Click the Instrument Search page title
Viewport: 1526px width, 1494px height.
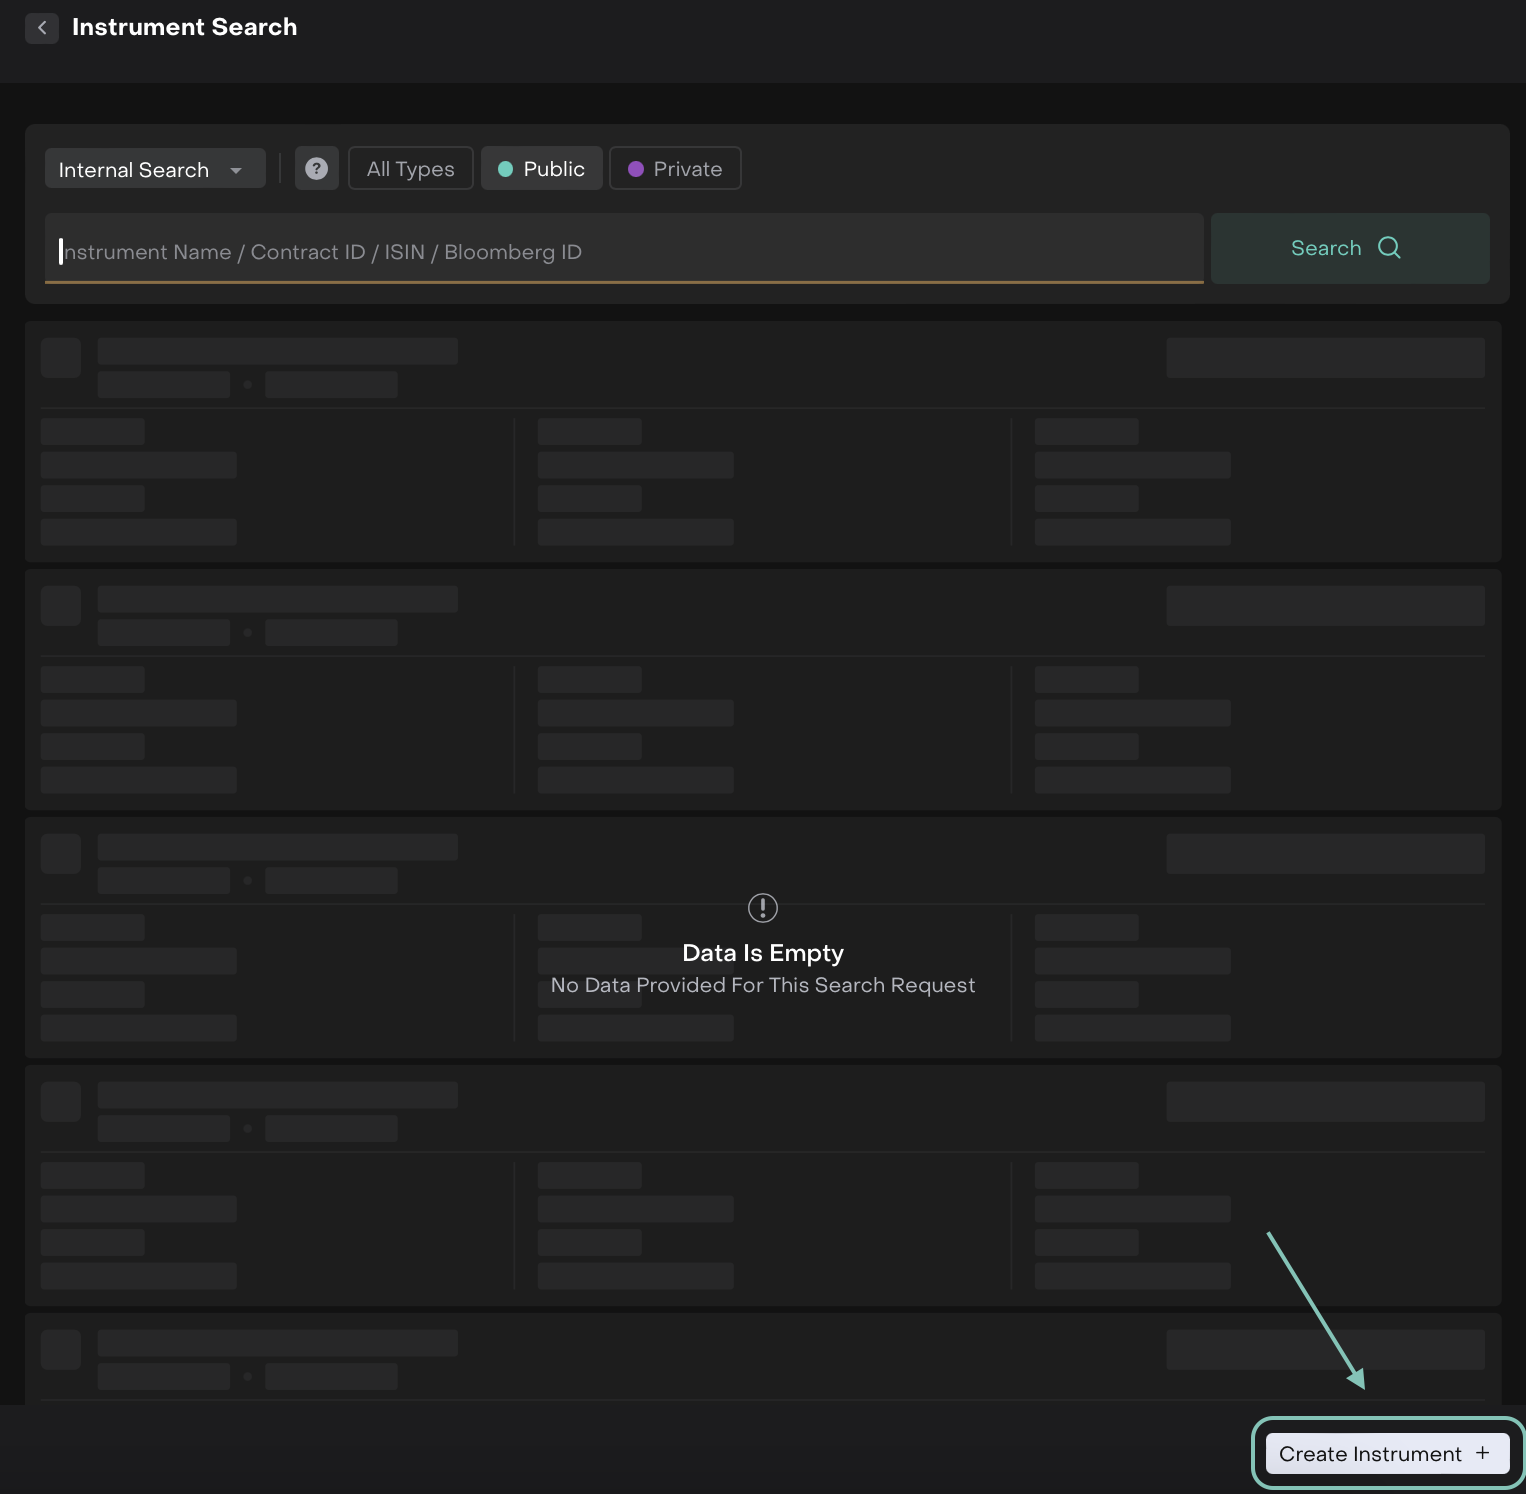pos(184,27)
